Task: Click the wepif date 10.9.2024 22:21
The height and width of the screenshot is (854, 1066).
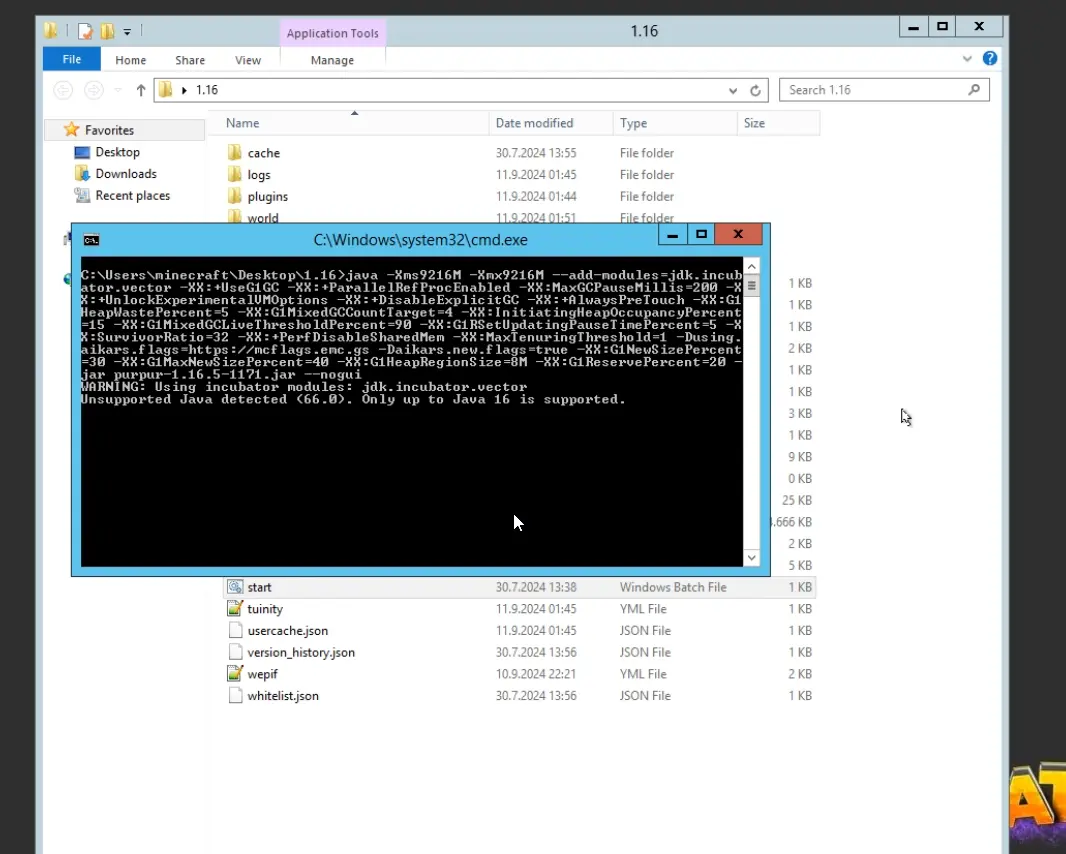Action: [x=536, y=674]
